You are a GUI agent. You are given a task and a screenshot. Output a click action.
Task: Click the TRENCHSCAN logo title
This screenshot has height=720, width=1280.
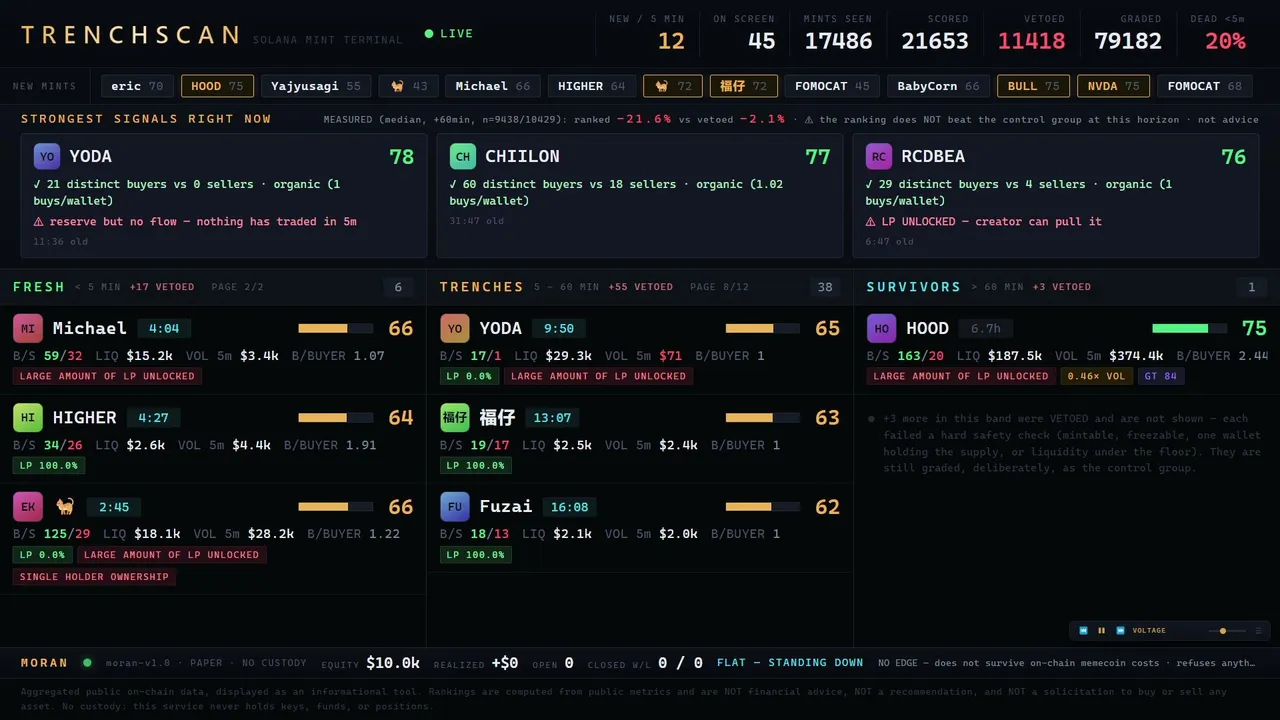tap(131, 35)
